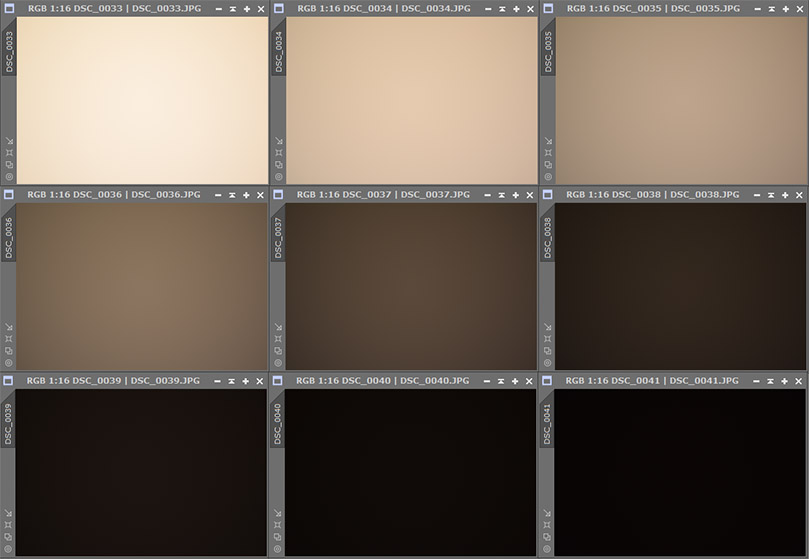Click the diagonal arrow icon in DSC_0037 window

point(278,327)
